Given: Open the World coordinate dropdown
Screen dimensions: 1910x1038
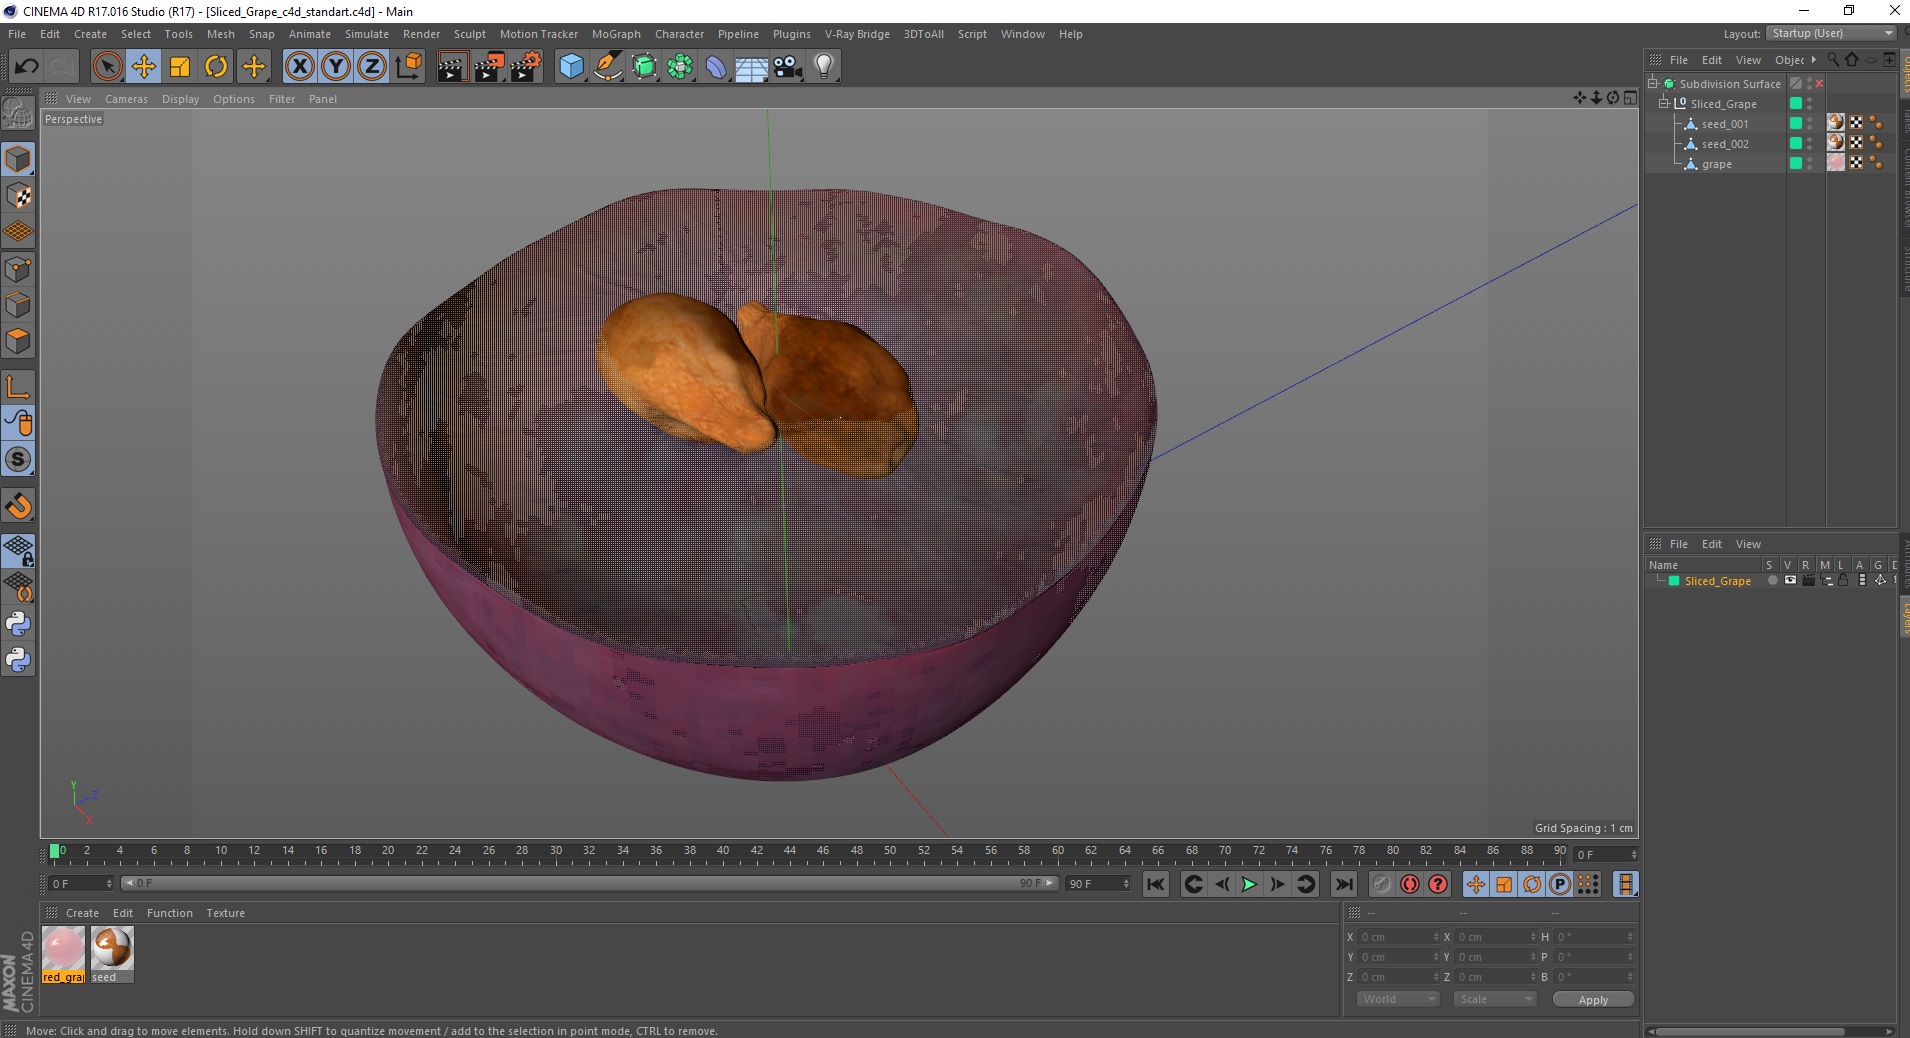Looking at the screenshot, I should pos(1398,999).
